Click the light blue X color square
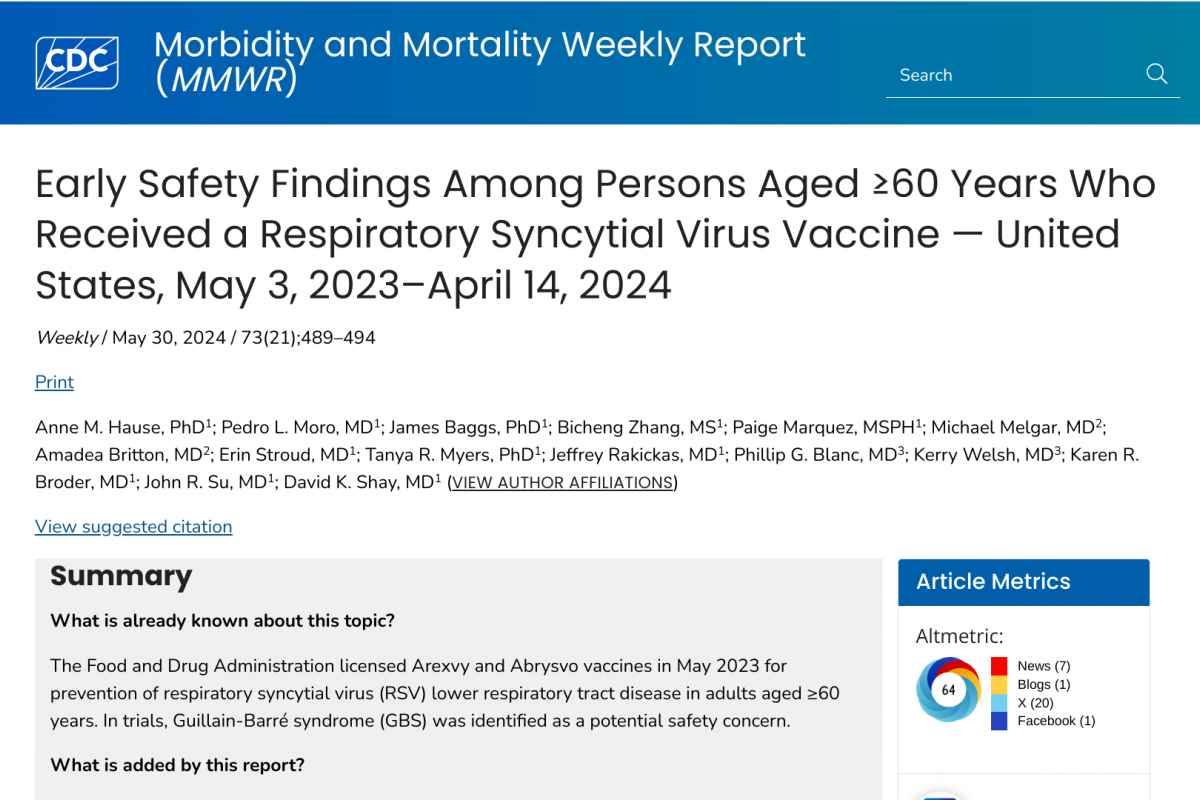This screenshot has width=1200, height=800. coord(999,702)
